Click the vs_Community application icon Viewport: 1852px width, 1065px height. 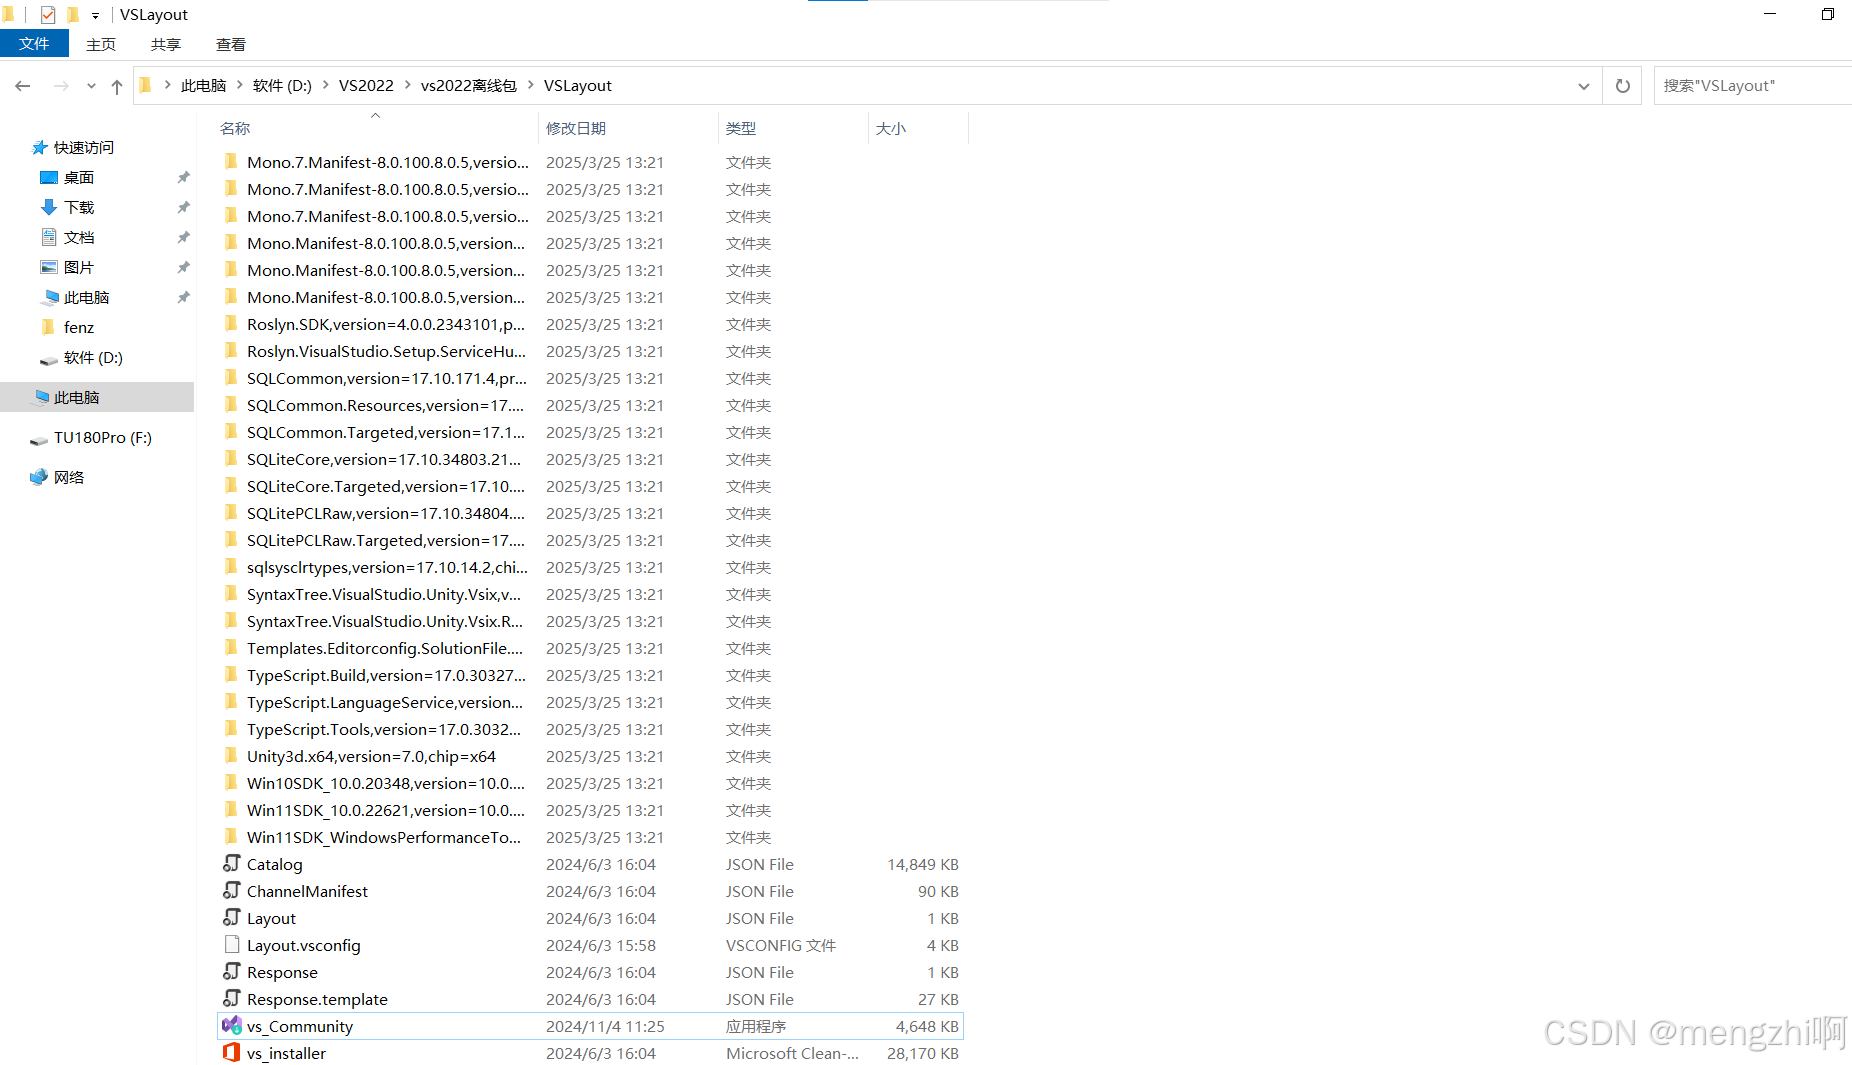click(231, 1025)
